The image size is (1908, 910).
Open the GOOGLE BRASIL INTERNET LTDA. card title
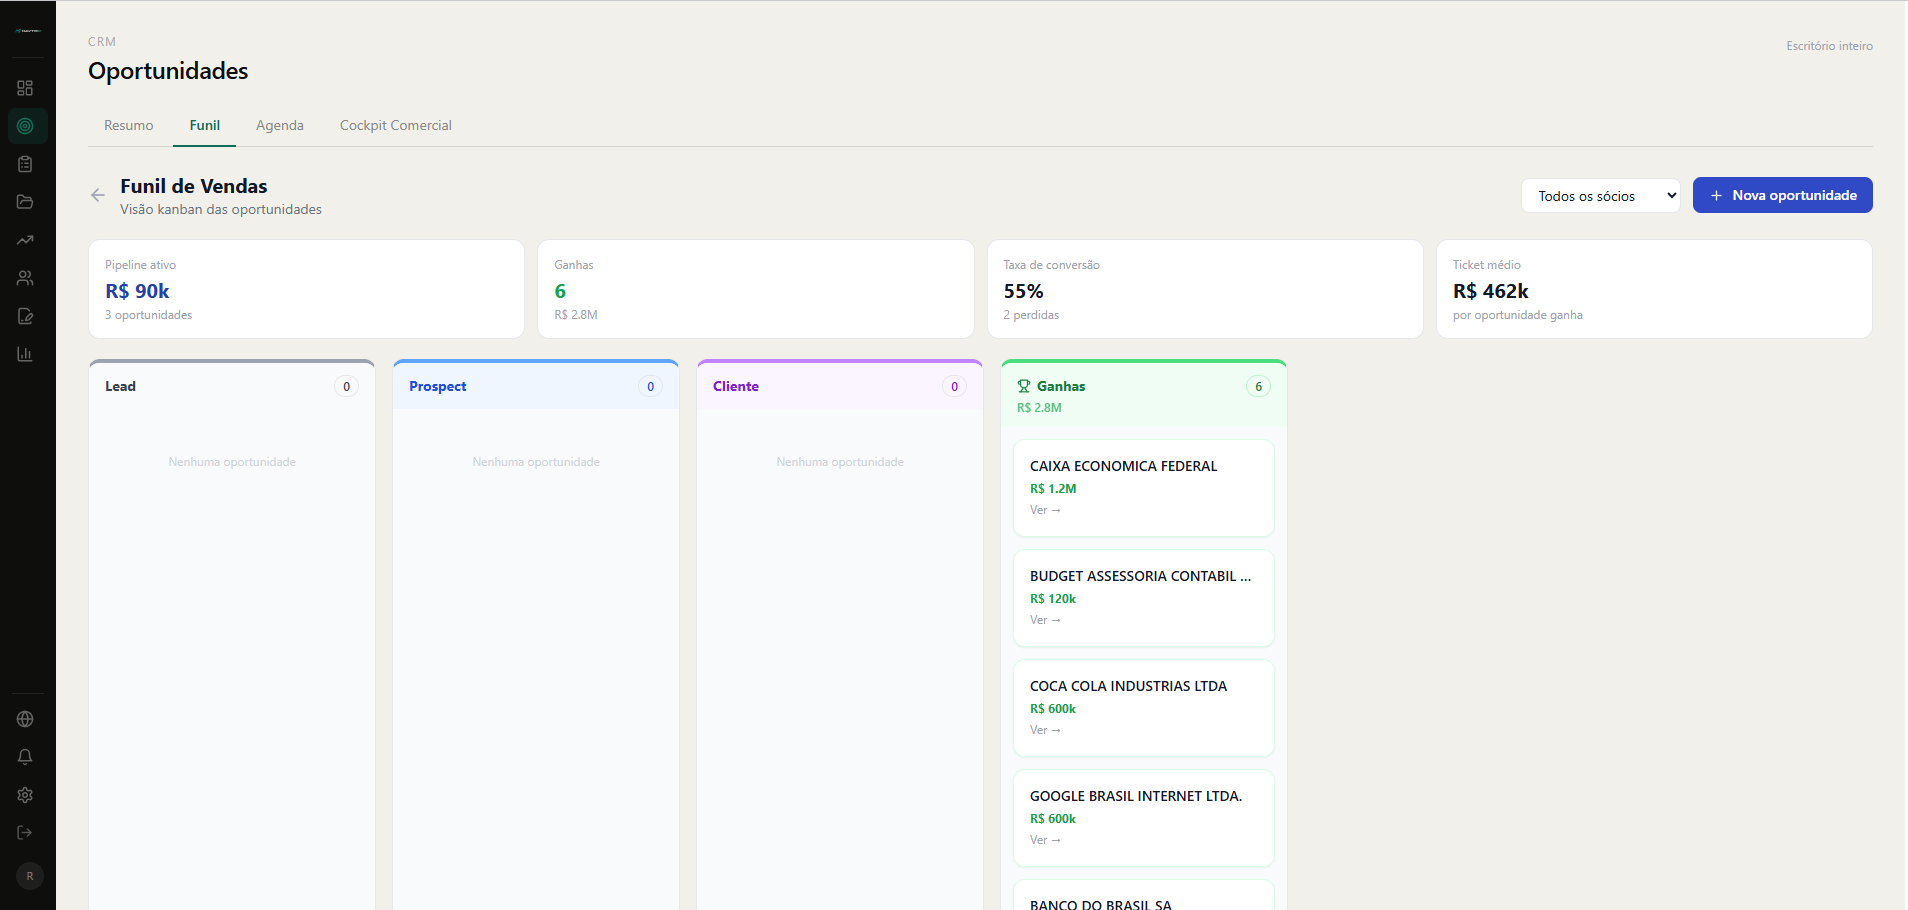[x=1136, y=796]
